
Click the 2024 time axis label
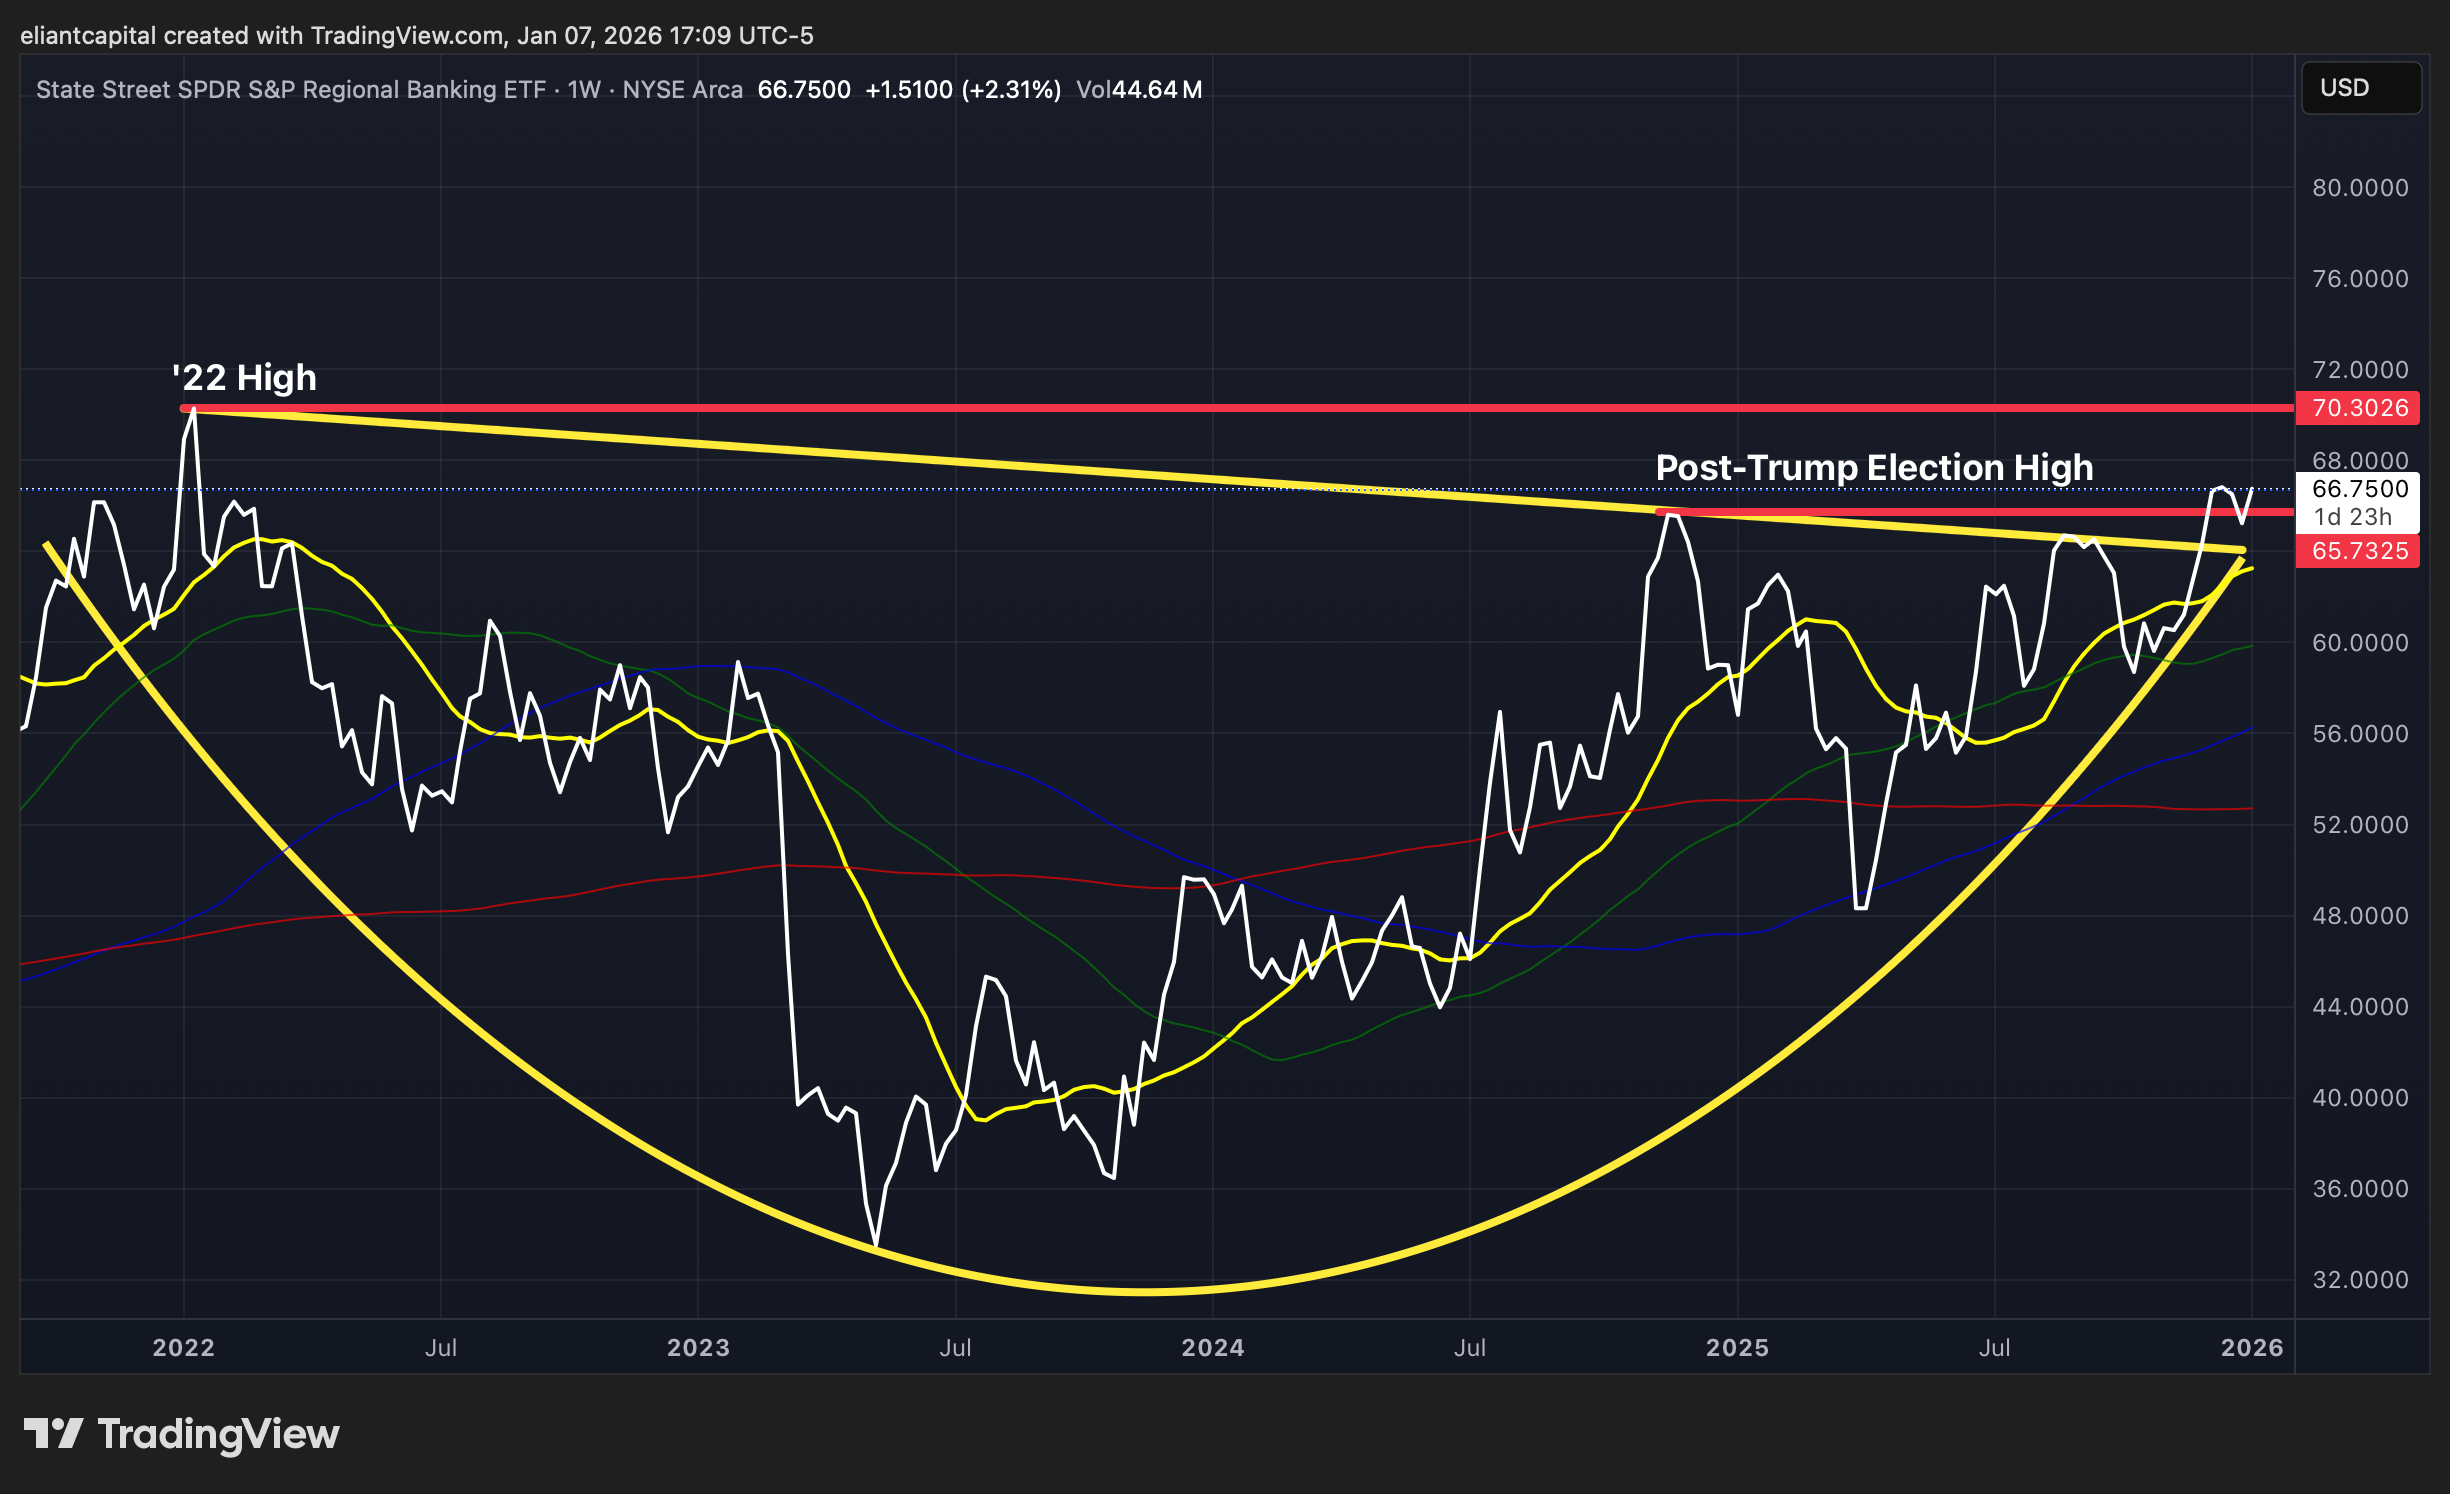(1212, 1347)
